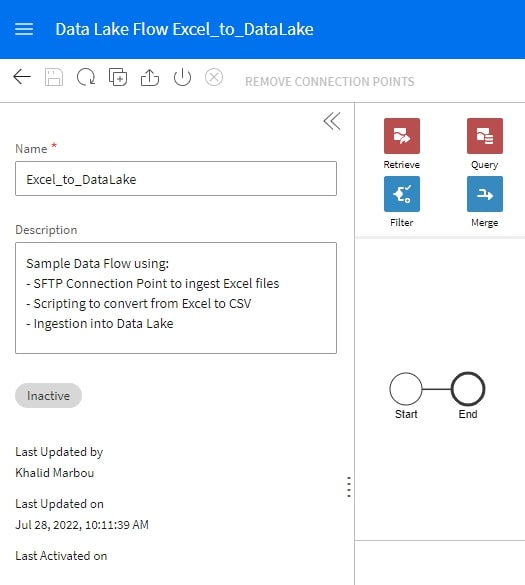Click the refresh circular arrow icon

tap(86, 77)
